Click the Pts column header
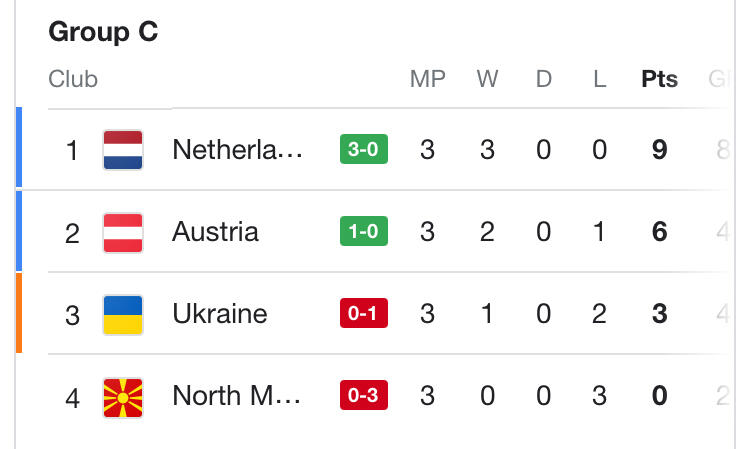Viewport: 750px width, 449px height. click(x=659, y=80)
